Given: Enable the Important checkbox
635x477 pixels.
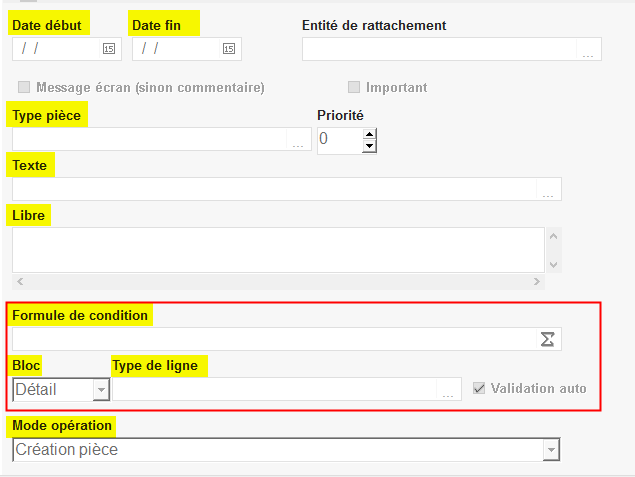Looking at the screenshot, I should (354, 87).
